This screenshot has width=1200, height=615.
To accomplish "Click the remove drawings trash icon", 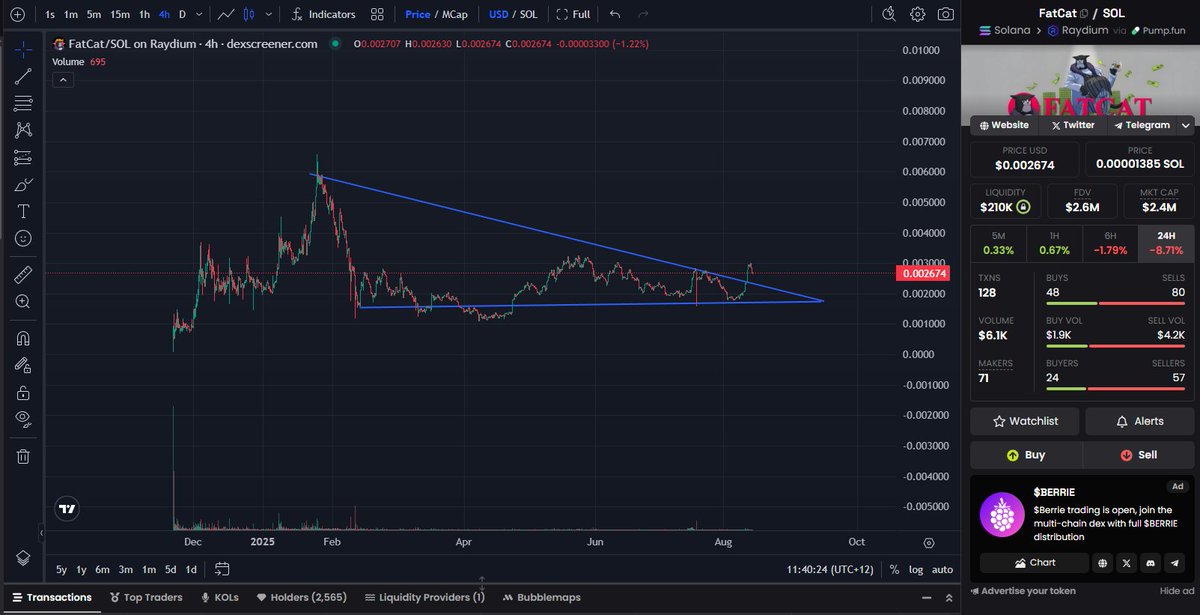I will [x=20, y=456].
